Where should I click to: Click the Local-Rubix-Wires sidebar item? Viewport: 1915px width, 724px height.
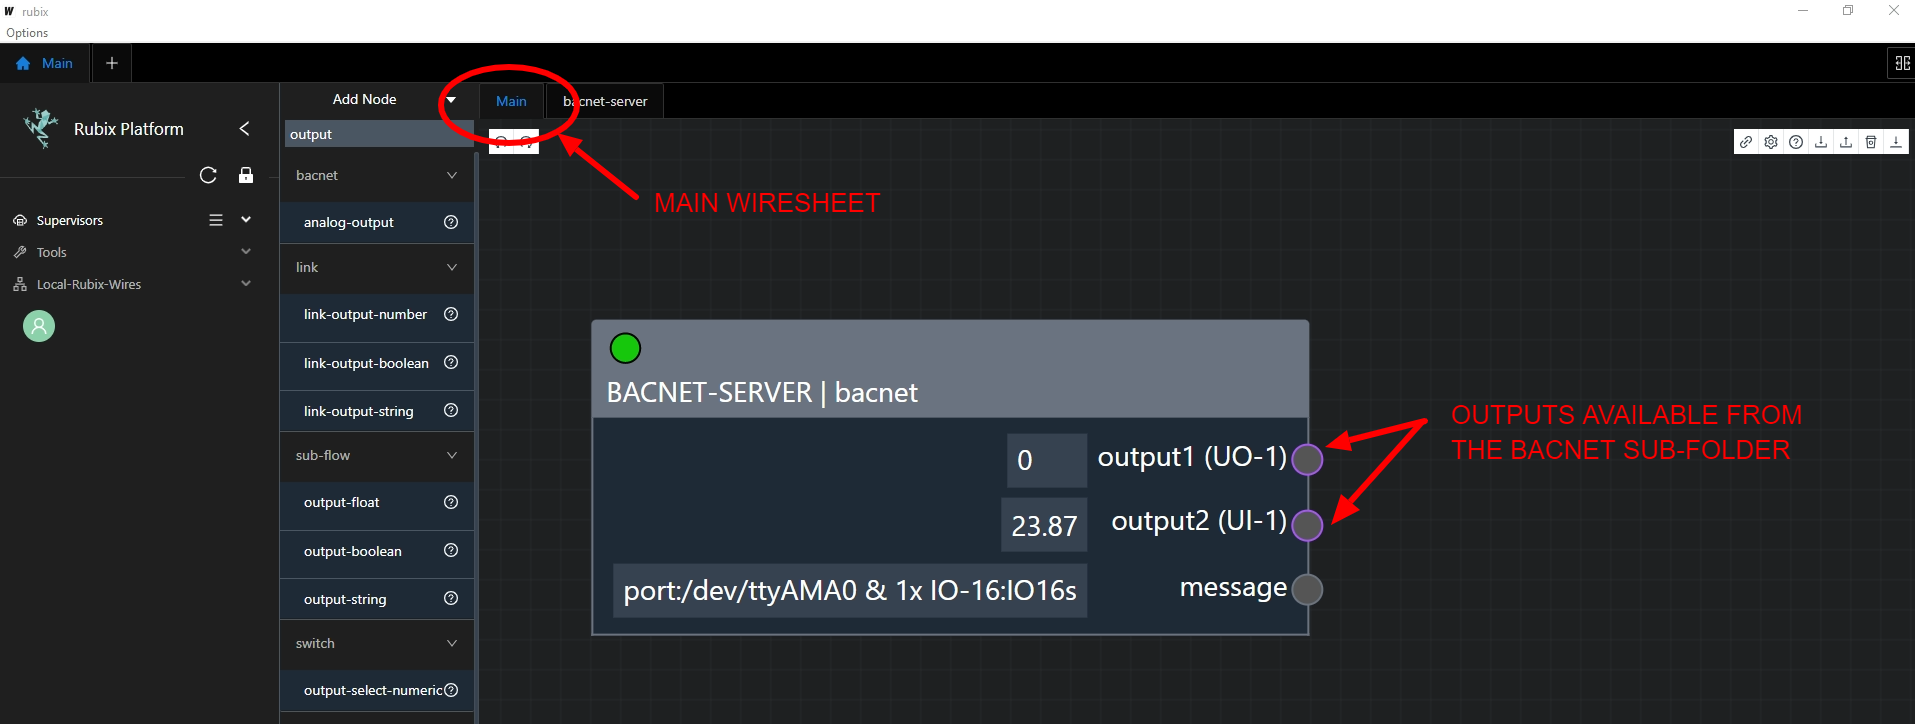89,284
